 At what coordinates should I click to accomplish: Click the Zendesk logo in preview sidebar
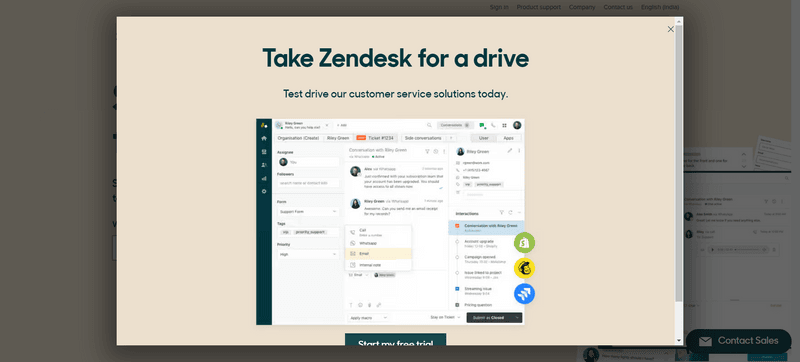tap(264, 125)
